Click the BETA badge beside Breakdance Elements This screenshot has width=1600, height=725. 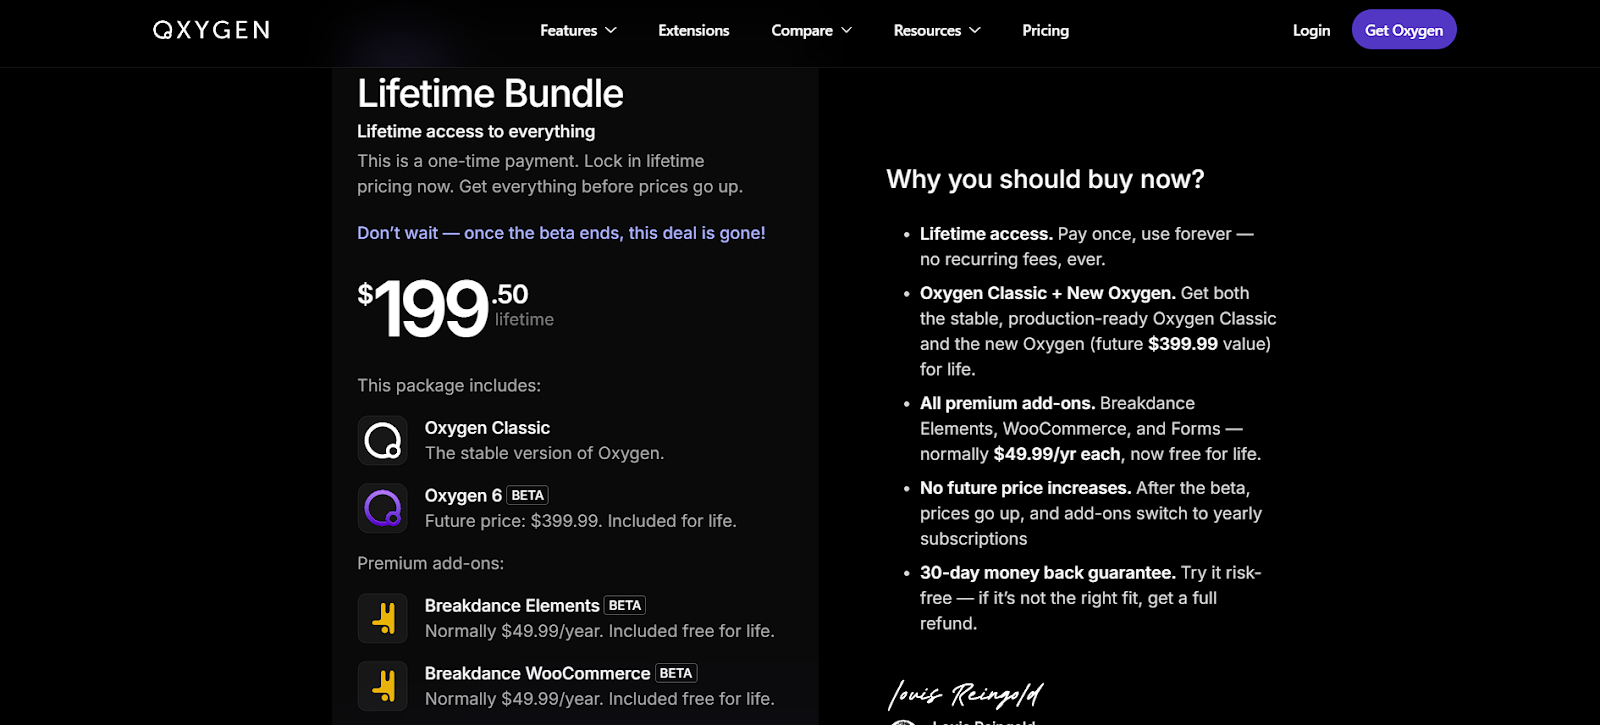[x=625, y=605]
